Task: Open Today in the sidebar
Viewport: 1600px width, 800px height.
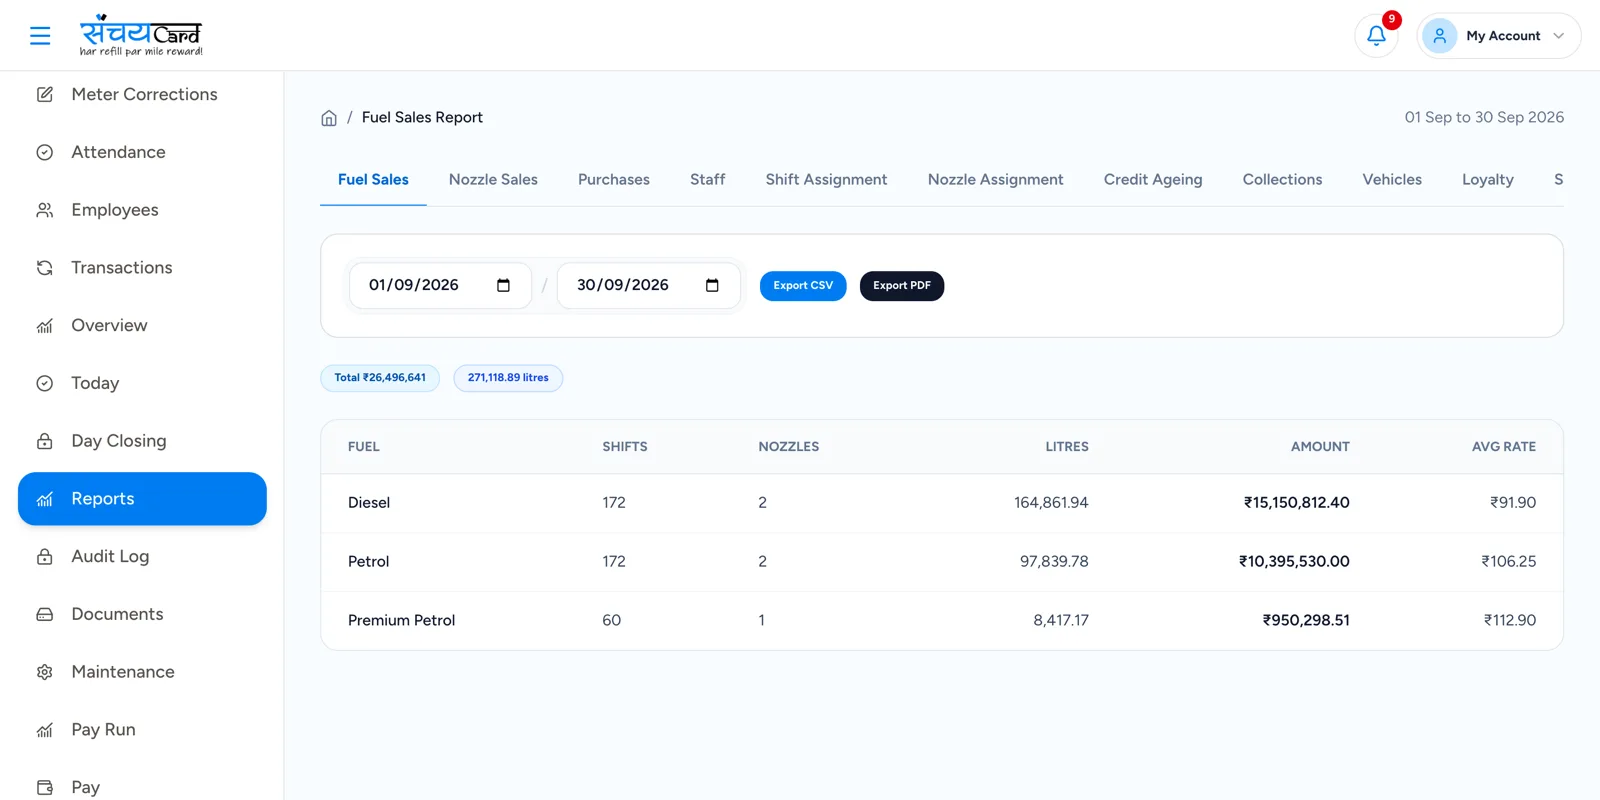Action: coord(142,383)
